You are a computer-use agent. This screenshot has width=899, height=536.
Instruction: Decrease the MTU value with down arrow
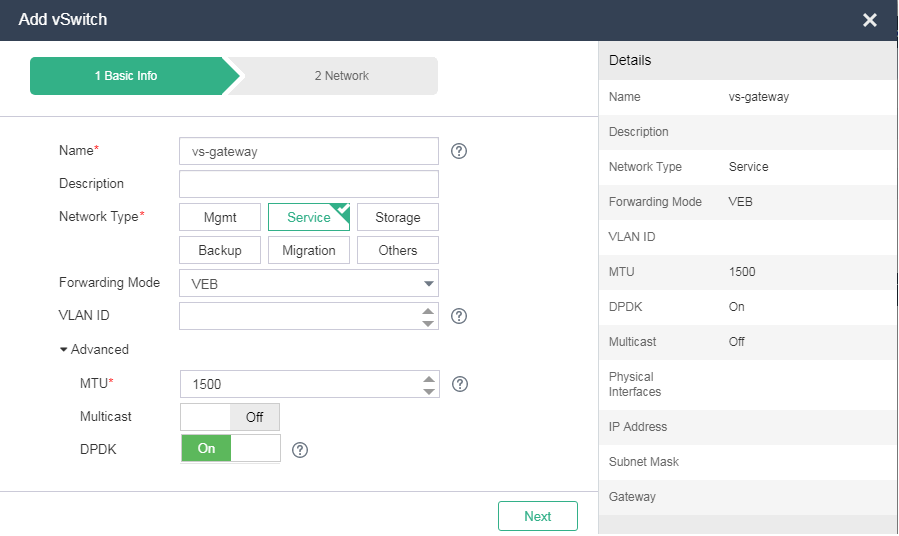(x=429, y=391)
